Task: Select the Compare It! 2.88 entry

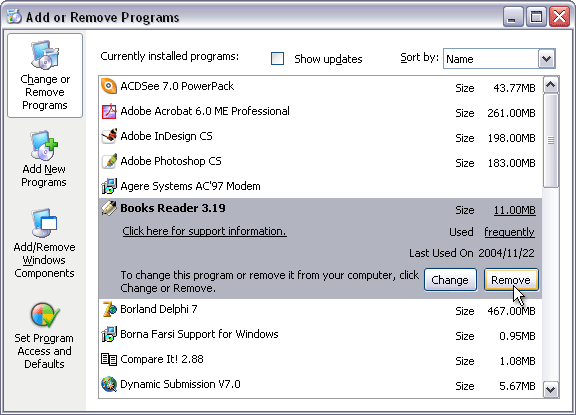Action: click(320, 360)
